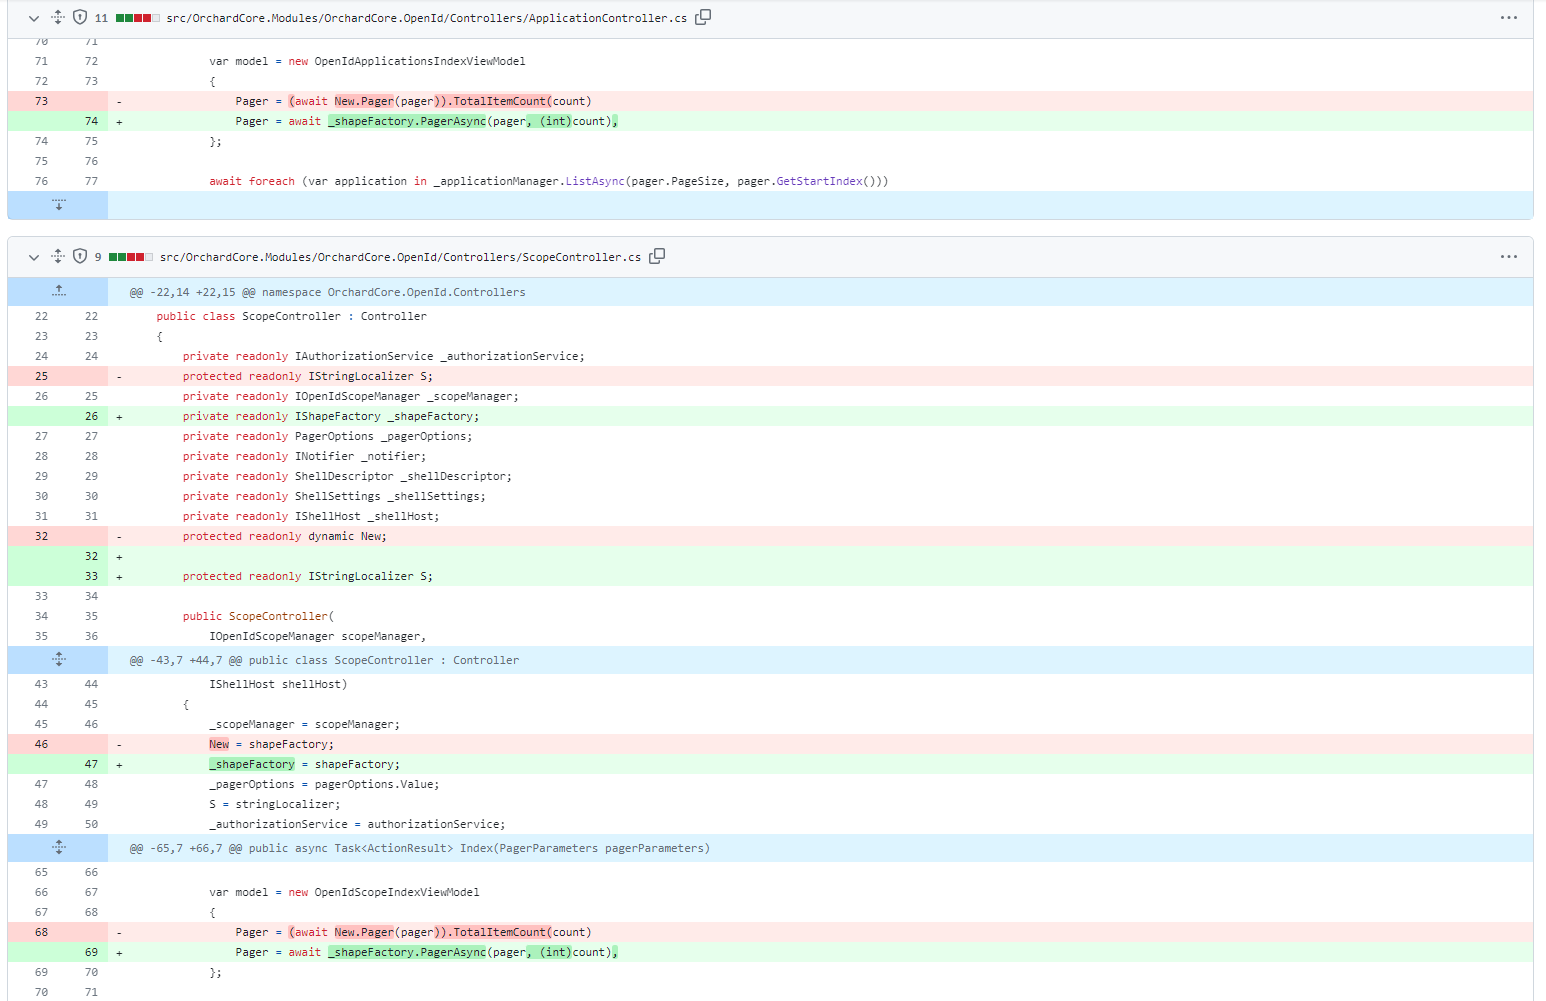Image resolution: width=1546 pixels, height=1001 pixels.
Task: Select deleted line number 68
Action: (41, 932)
